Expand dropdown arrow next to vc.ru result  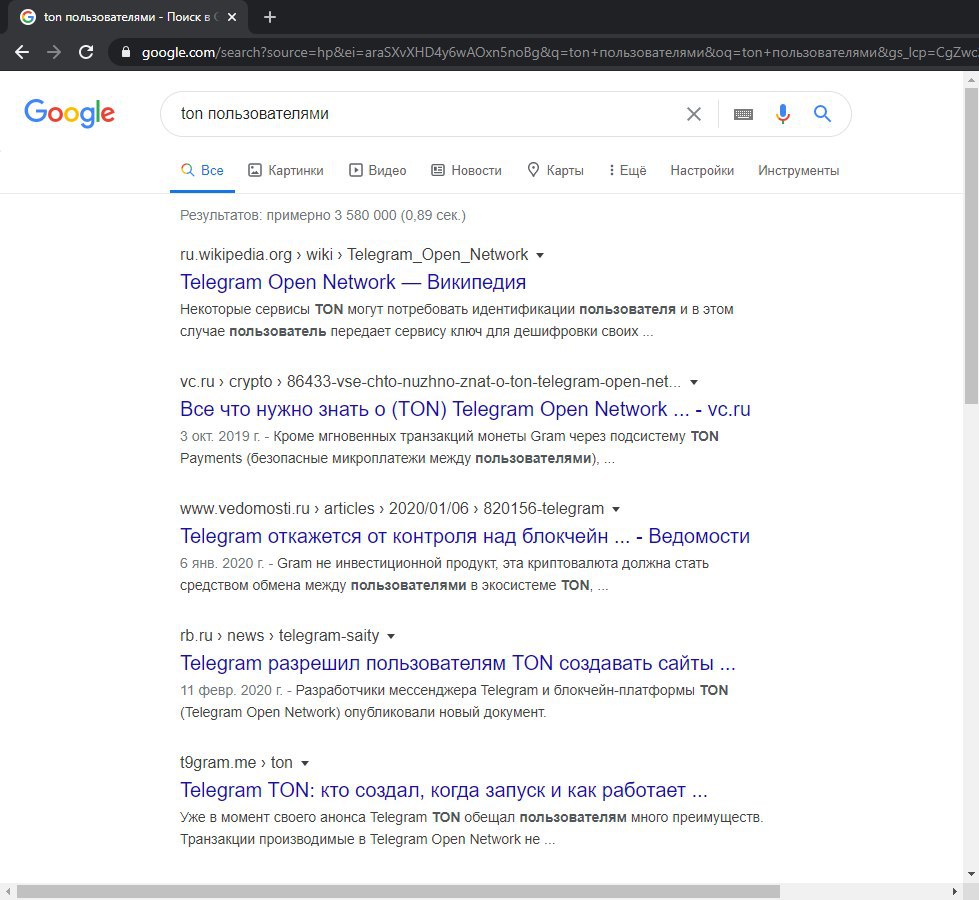(694, 382)
